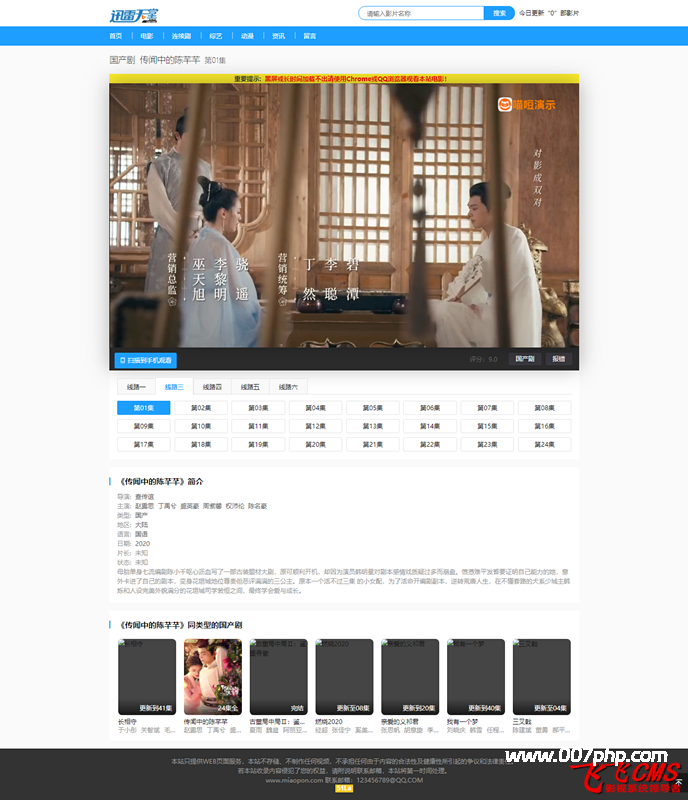
Task: Focus the movie name search field
Action: coord(421,14)
